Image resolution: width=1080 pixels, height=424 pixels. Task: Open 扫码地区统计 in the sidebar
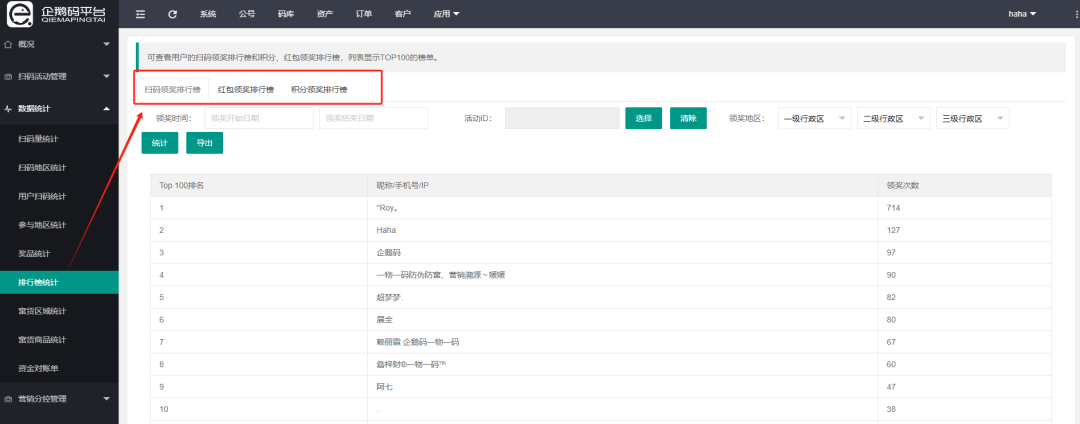(x=43, y=167)
